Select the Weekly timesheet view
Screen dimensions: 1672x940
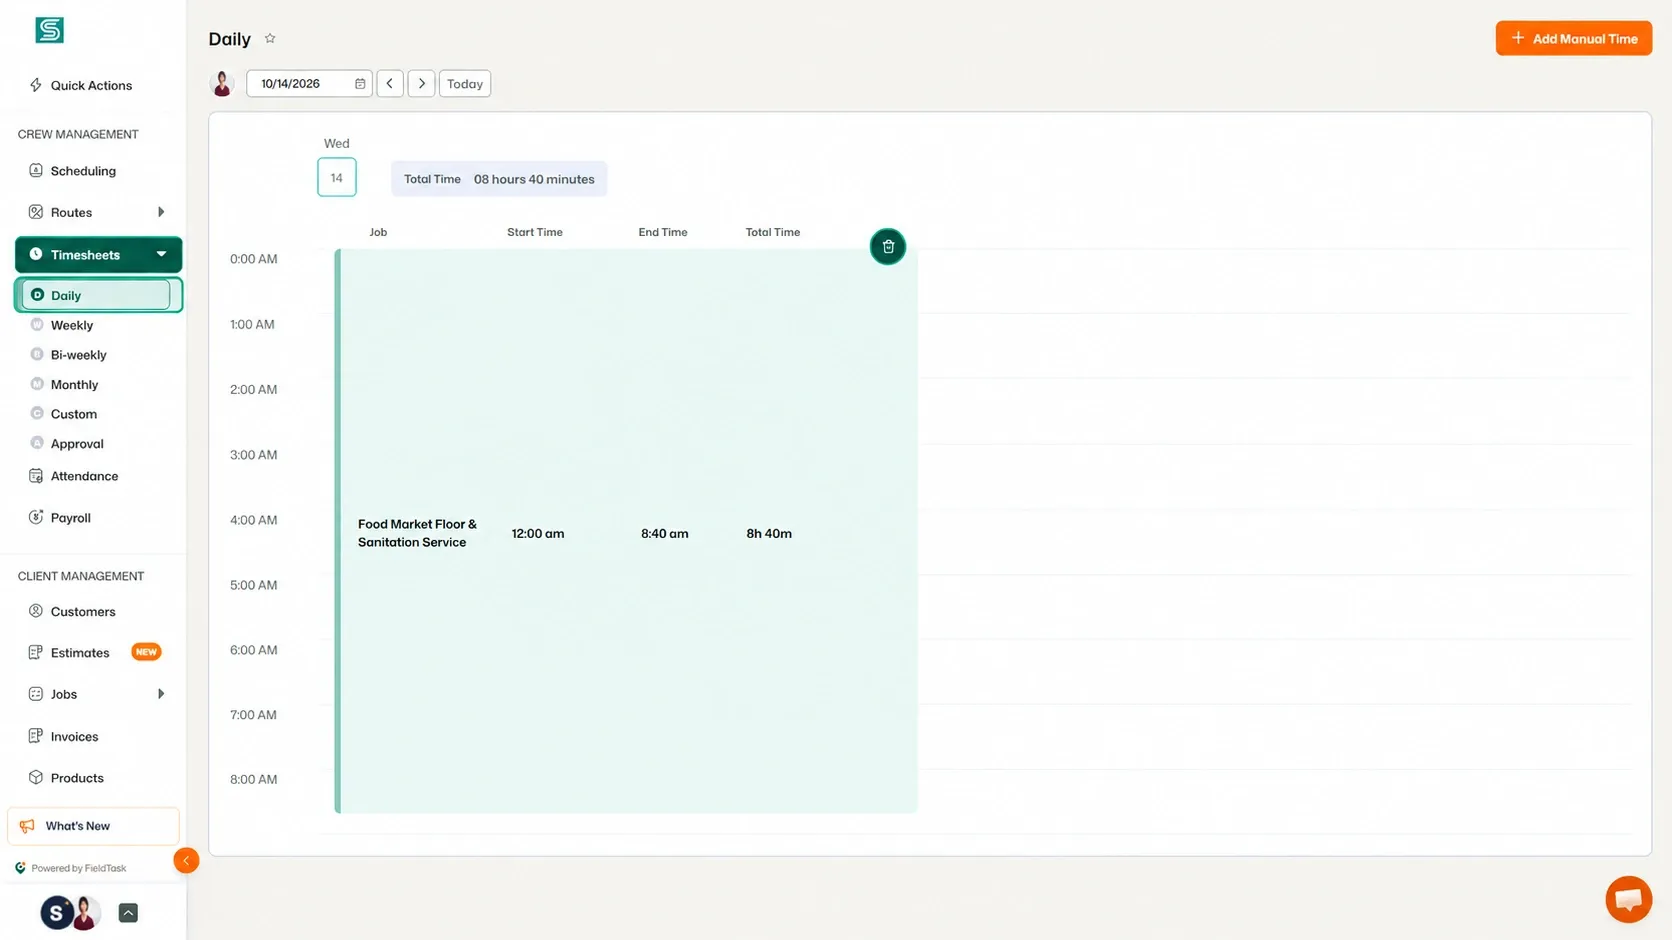pyautogui.click(x=72, y=325)
